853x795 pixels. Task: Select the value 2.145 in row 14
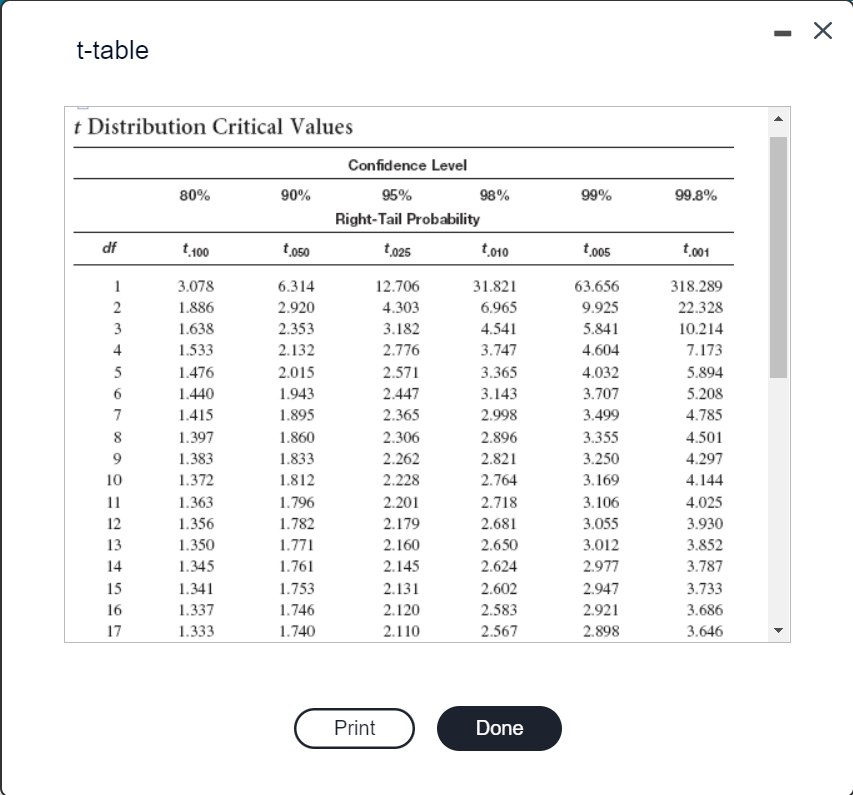tap(401, 566)
